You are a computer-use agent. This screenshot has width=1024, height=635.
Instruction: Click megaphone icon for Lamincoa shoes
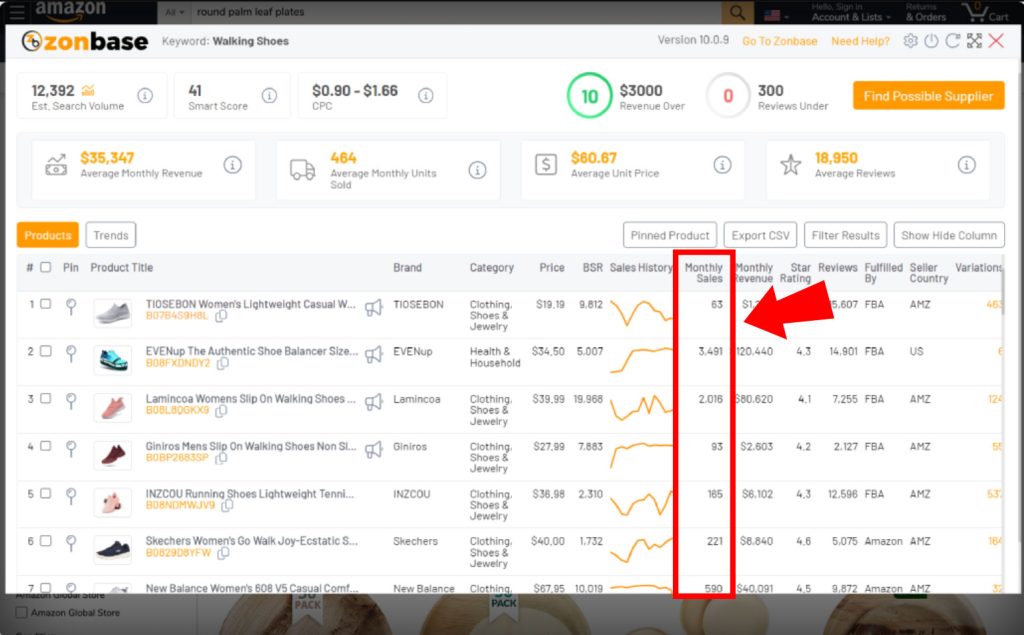point(373,401)
